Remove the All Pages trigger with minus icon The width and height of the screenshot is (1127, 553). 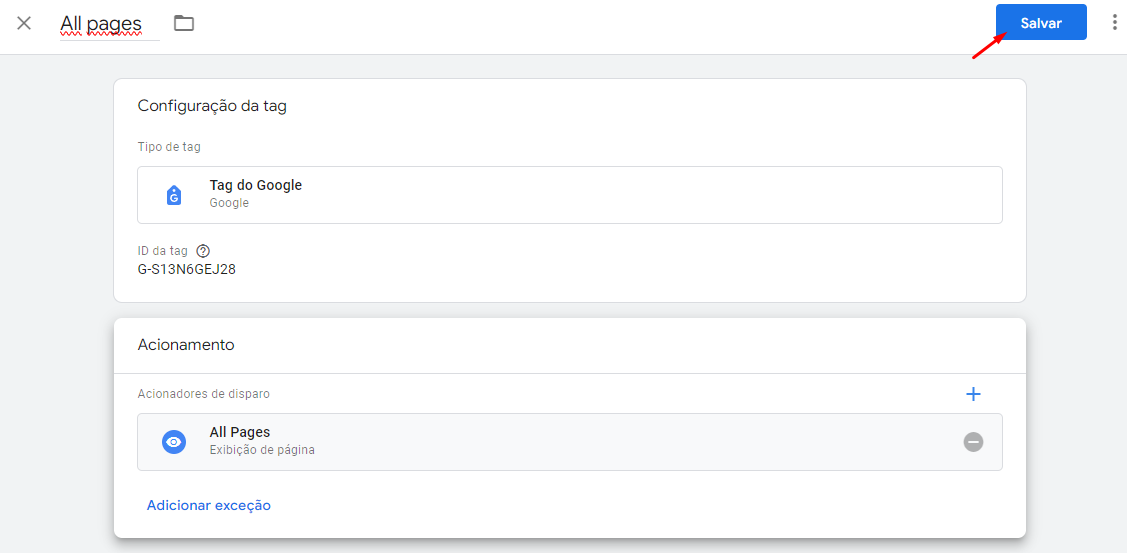click(973, 442)
